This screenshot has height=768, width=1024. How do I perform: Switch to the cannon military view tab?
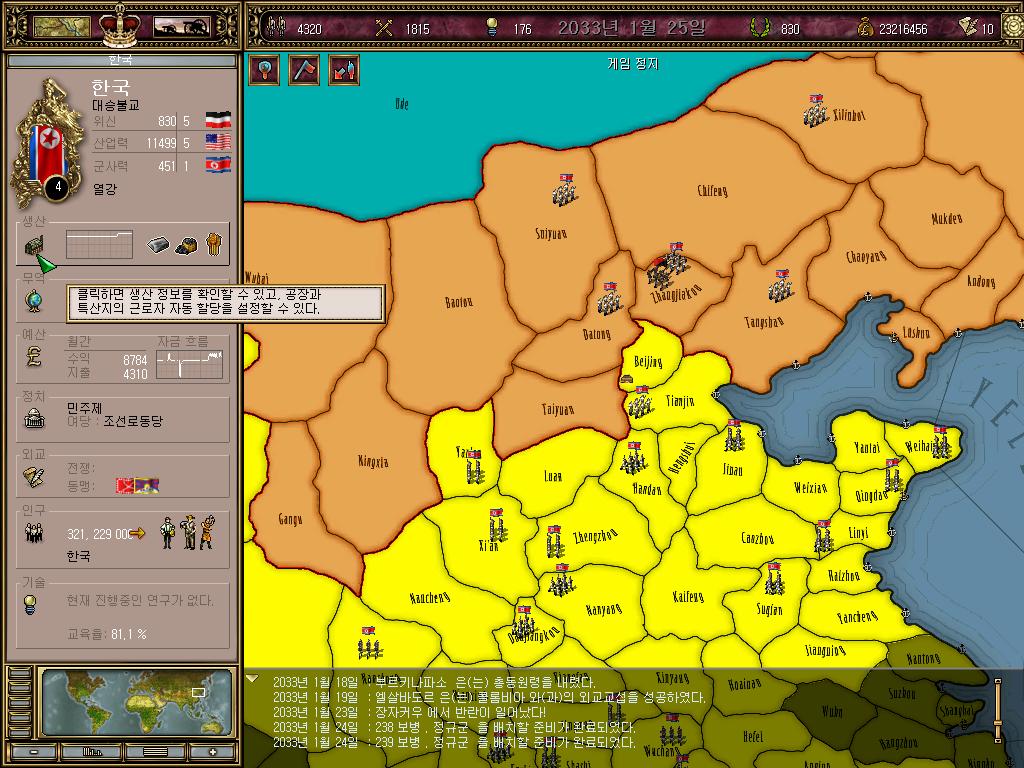[182, 27]
